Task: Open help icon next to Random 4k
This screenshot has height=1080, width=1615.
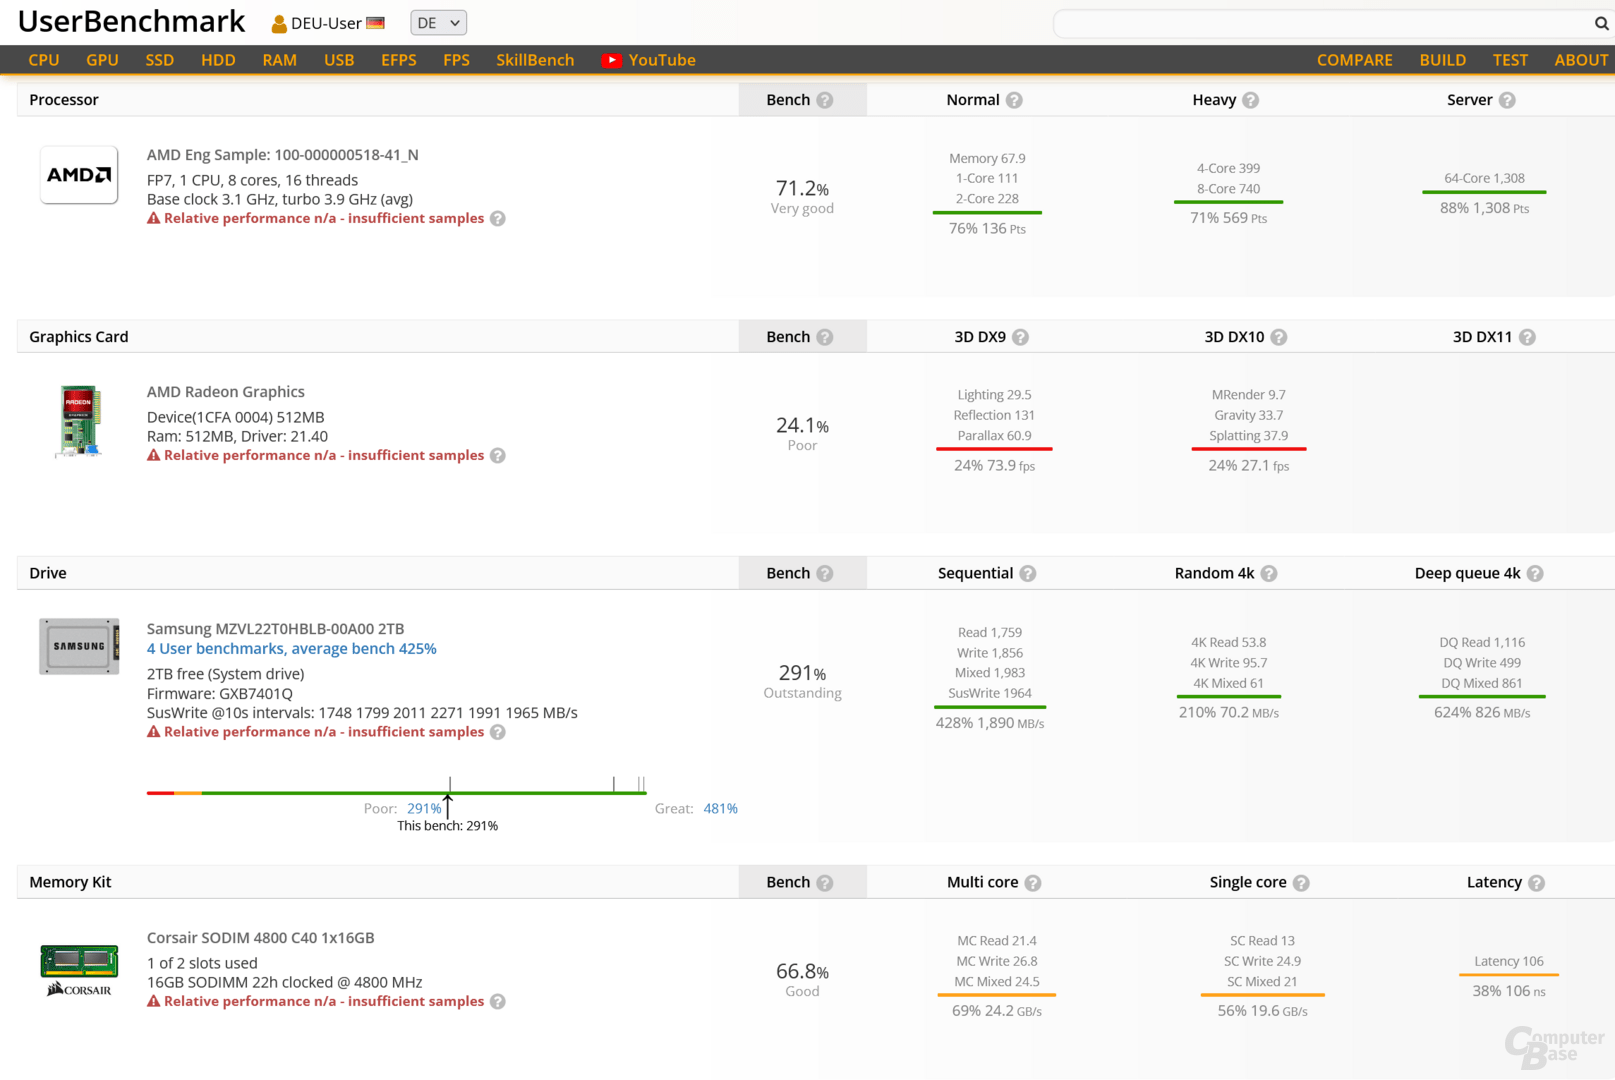Action: pyautogui.click(x=1269, y=573)
